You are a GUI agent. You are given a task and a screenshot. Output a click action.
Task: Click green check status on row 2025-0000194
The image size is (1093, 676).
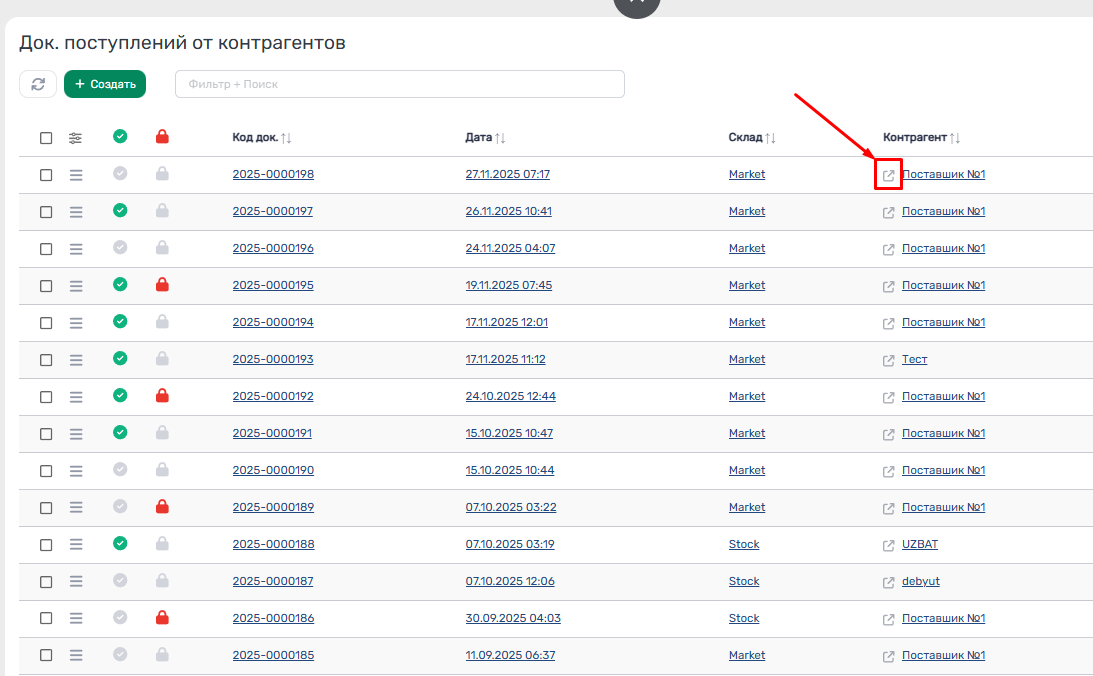click(120, 322)
